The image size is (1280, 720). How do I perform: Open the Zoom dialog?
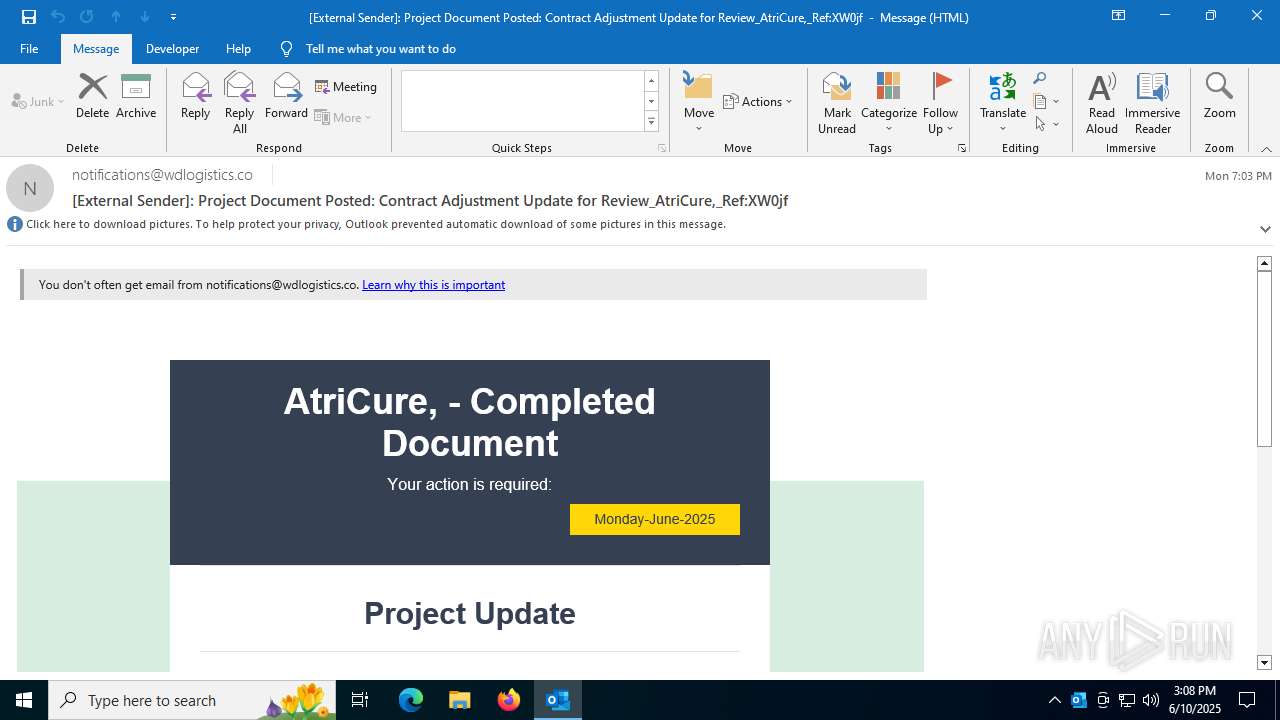pos(1219,96)
